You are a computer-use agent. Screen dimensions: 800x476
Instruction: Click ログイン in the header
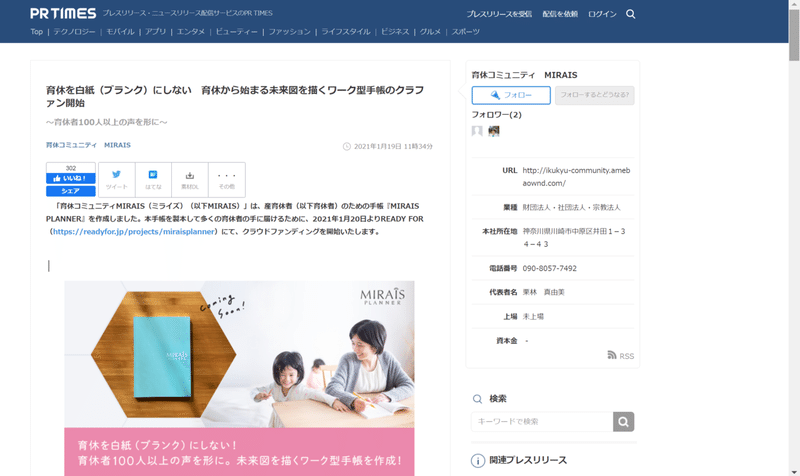pyautogui.click(x=602, y=14)
